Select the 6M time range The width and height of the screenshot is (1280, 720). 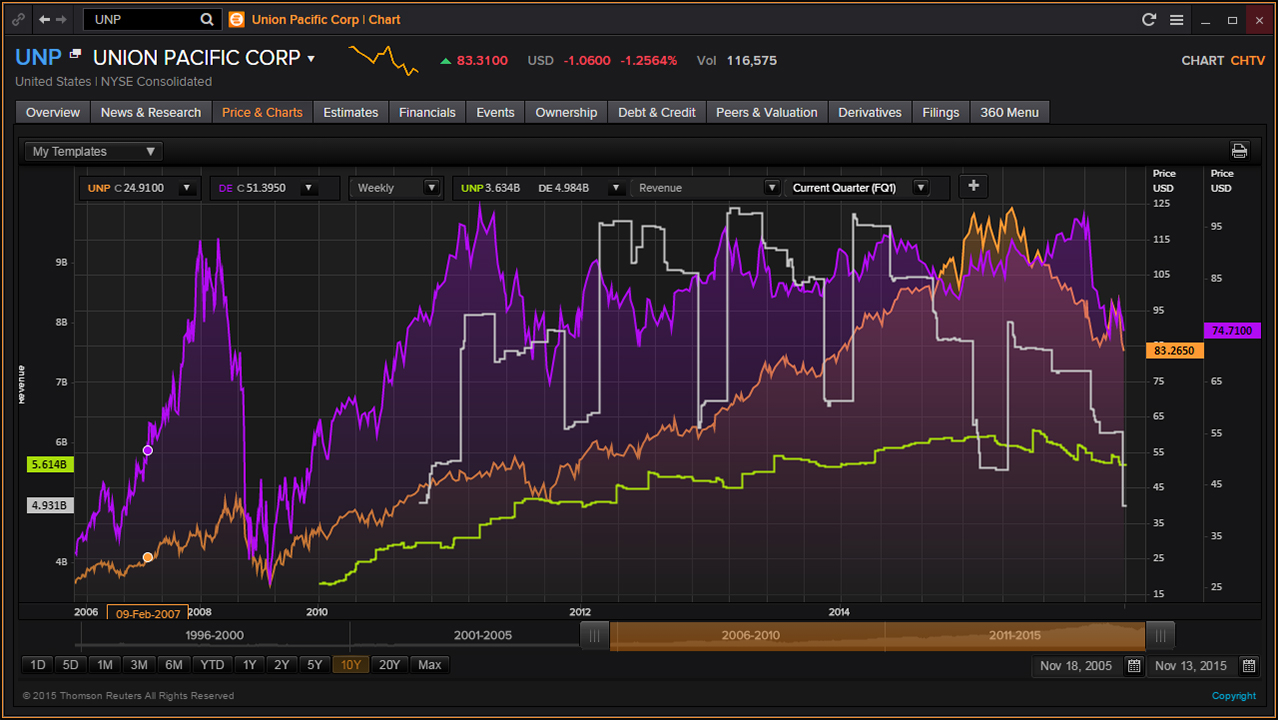[x=174, y=665]
